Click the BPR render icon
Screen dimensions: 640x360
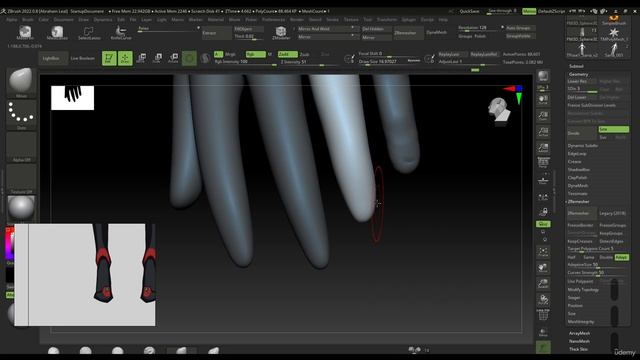543,76
